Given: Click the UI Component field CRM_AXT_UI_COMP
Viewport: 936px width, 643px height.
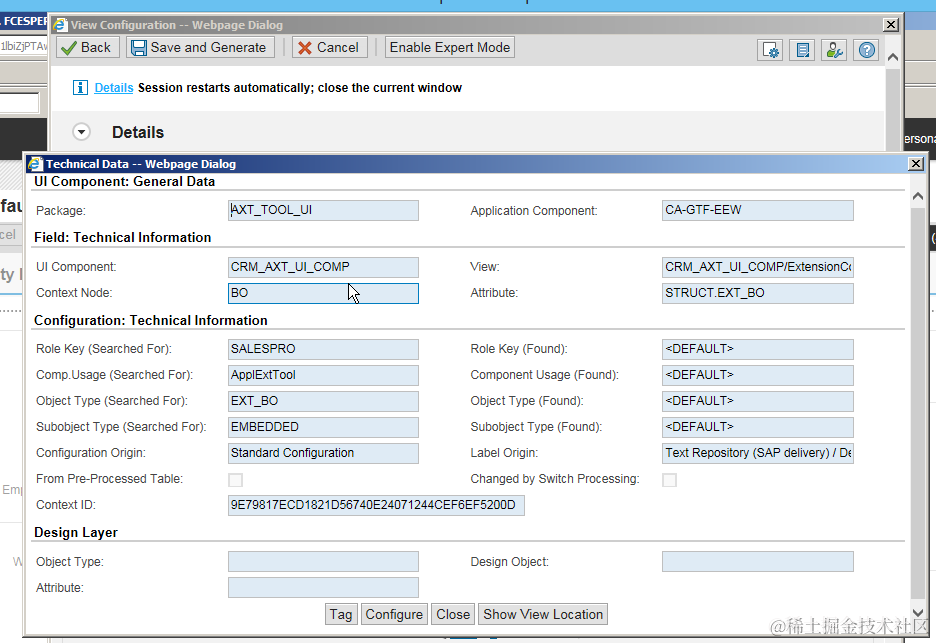Looking at the screenshot, I should click(x=323, y=267).
